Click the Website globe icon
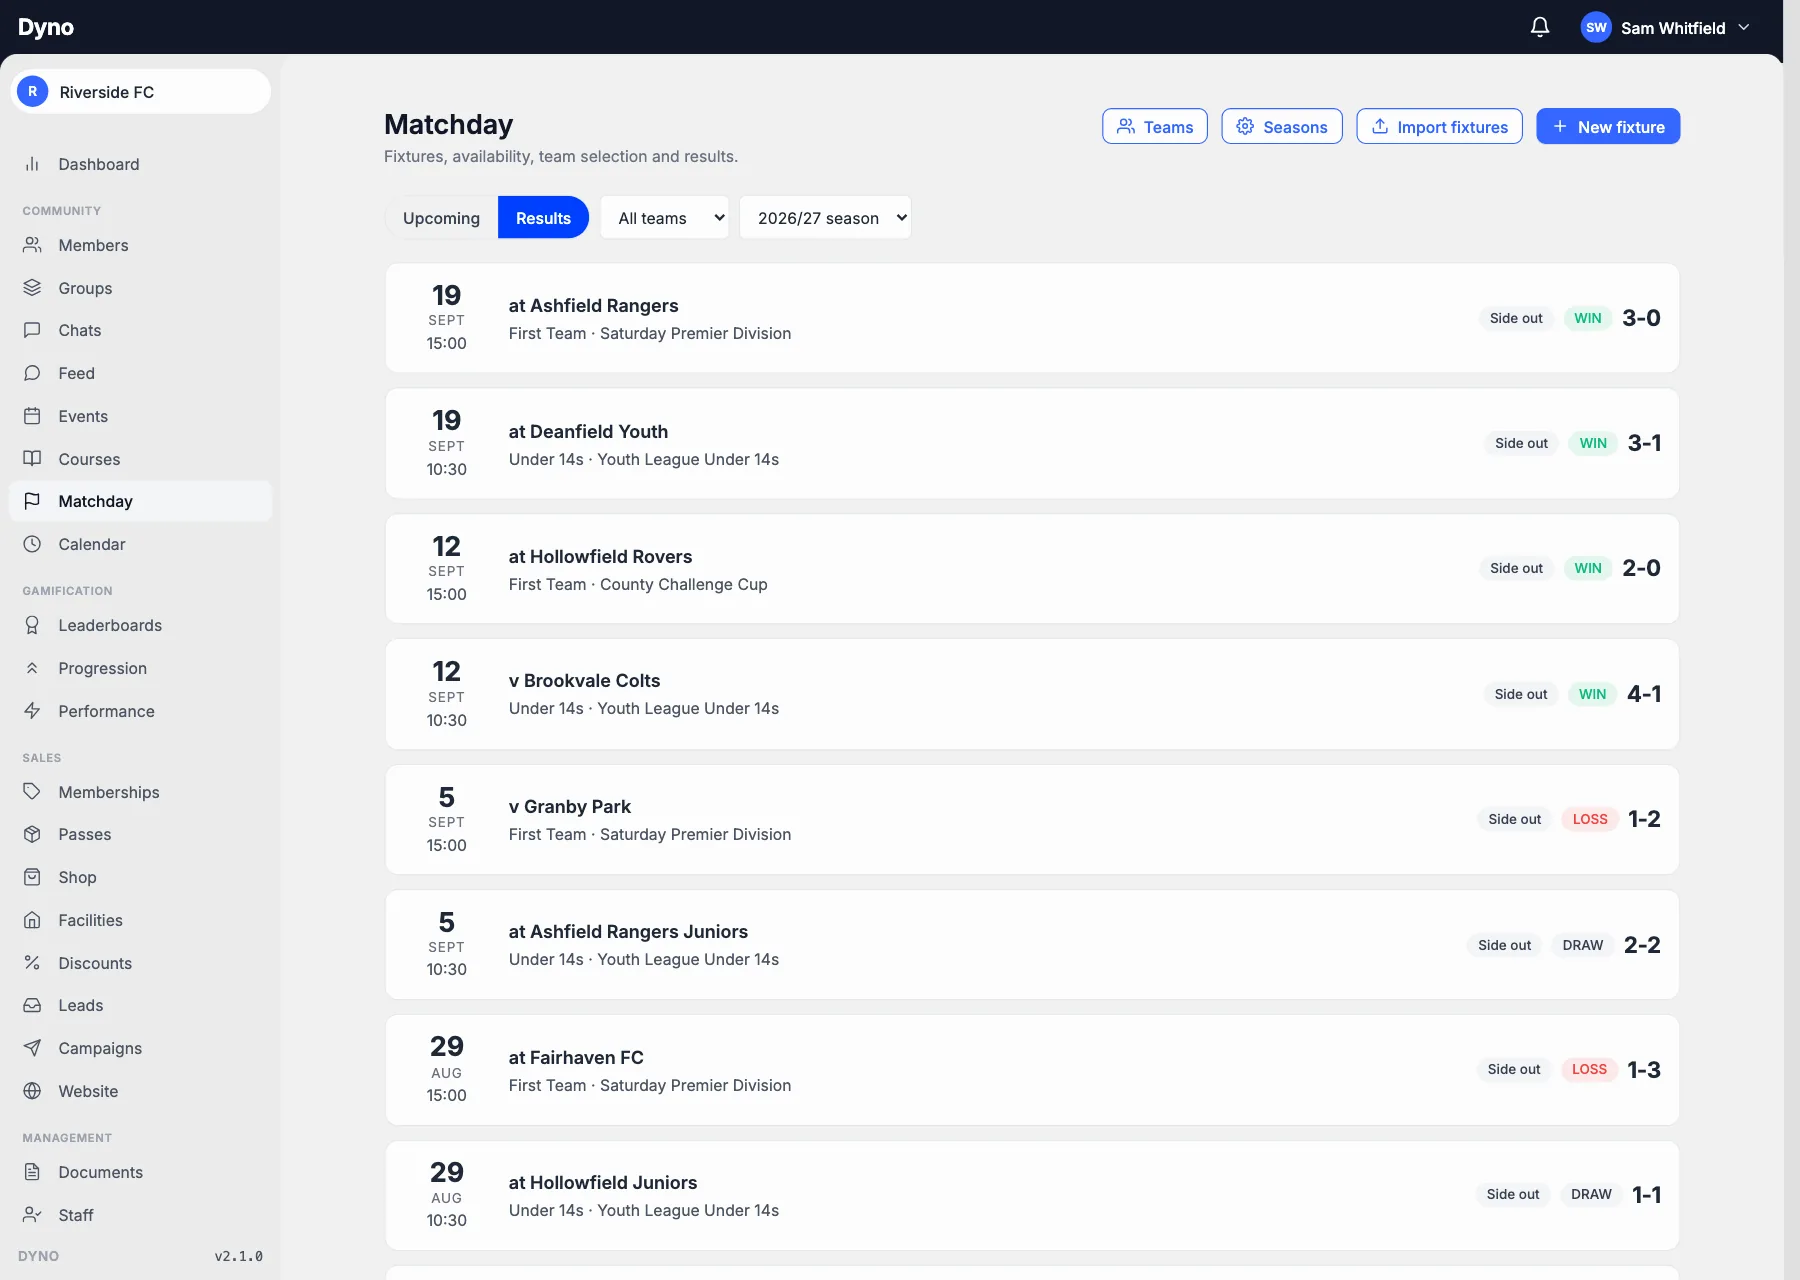 (32, 1091)
